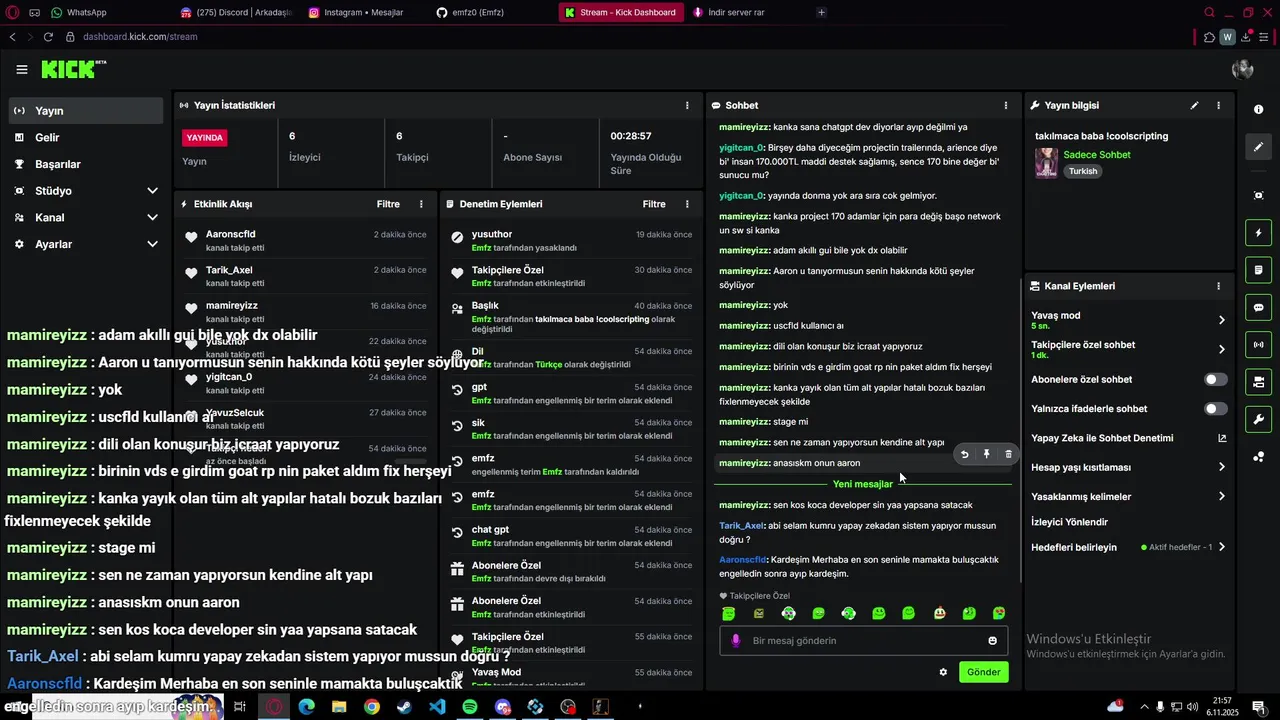Insert the heart-eyes emote at the end of the emote row
The height and width of the screenshot is (720, 1280).
tap(999, 613)
